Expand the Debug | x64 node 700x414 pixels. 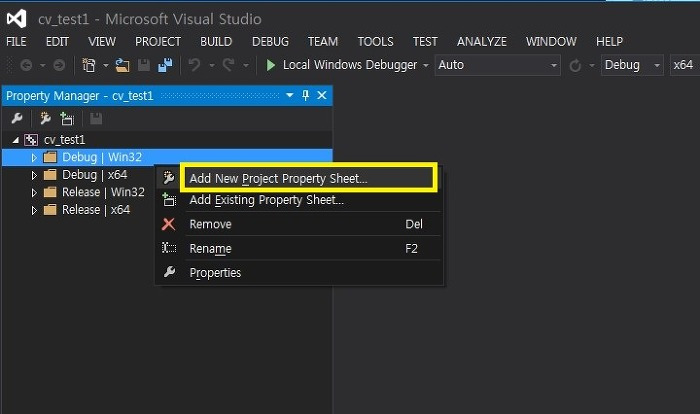coord(34,175)
